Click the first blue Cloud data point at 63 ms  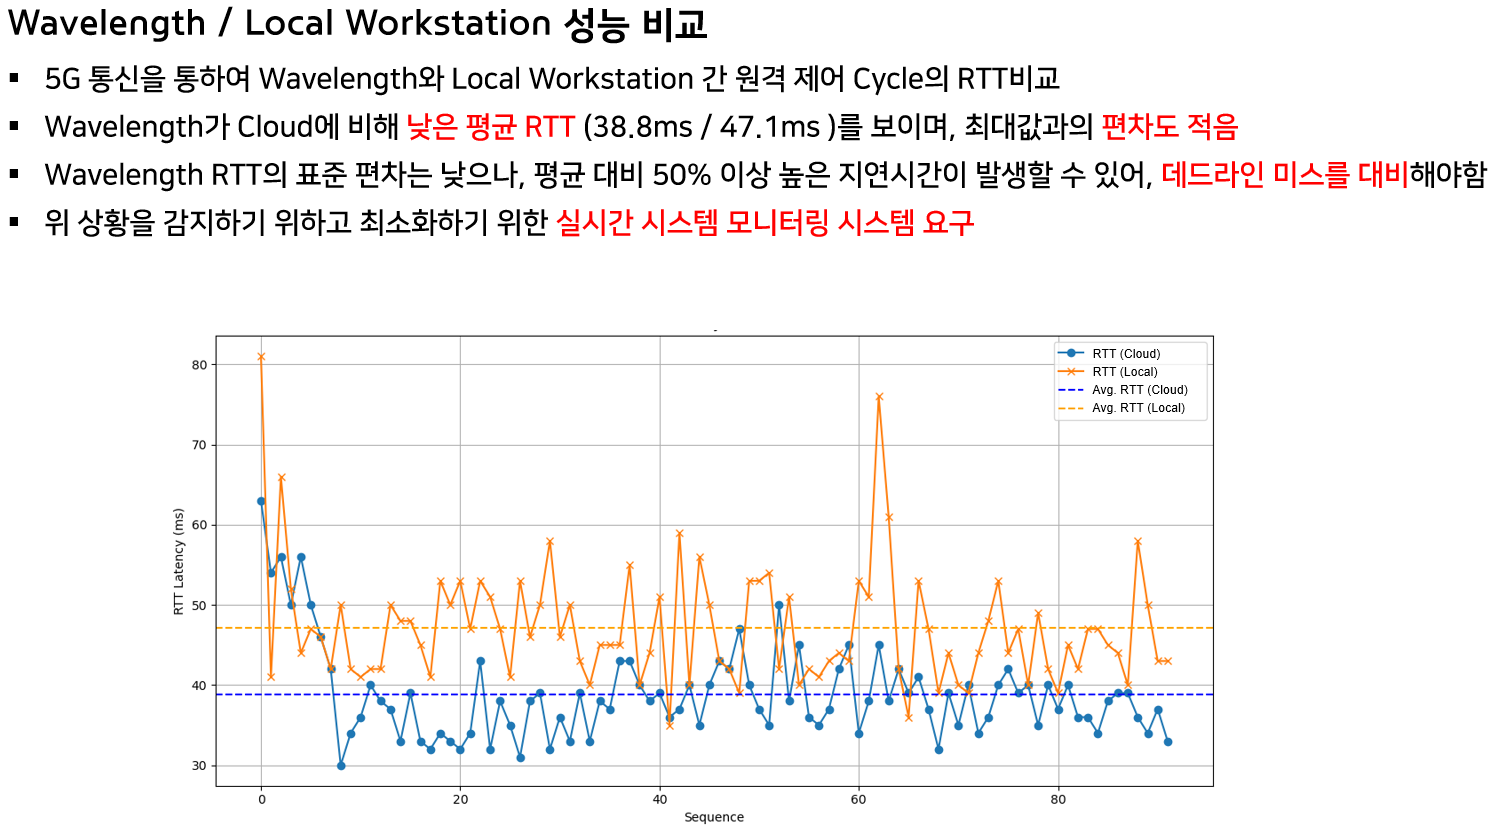point(261,501)
